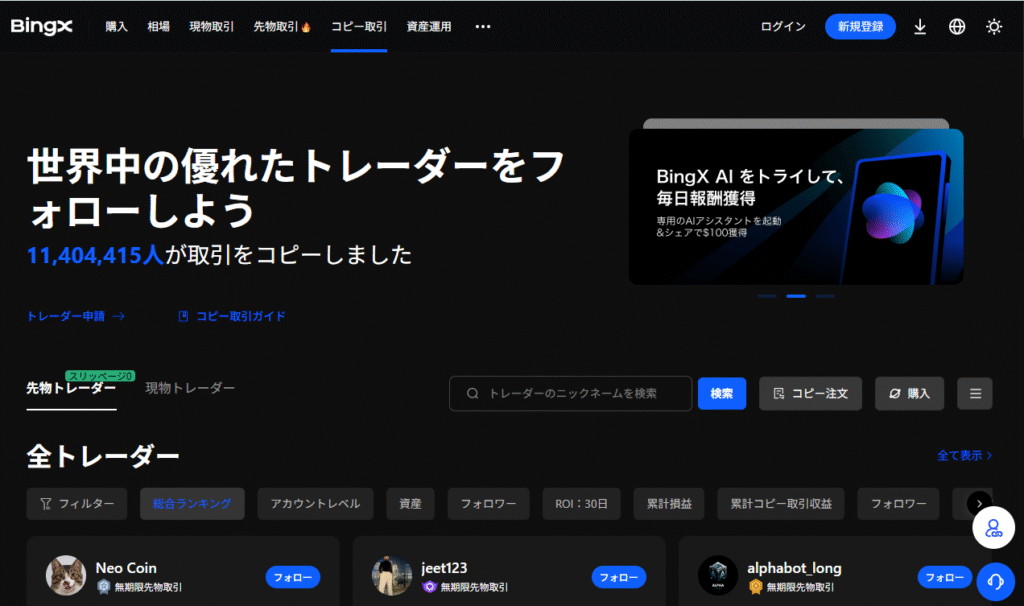Click the BingX logo
The image size is (1024, 606).
(42, 27)
